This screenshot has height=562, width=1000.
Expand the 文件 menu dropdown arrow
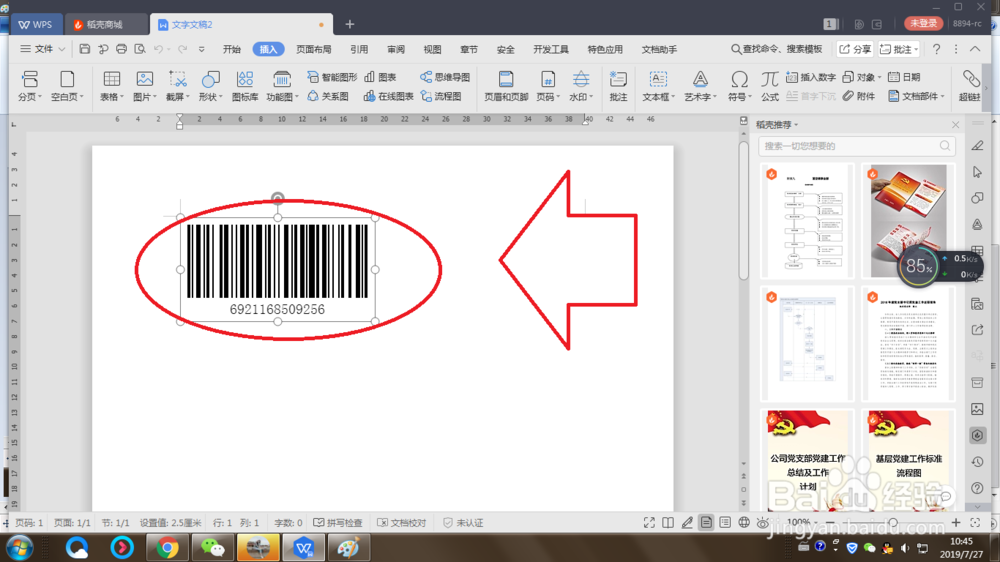pos(62,49)
